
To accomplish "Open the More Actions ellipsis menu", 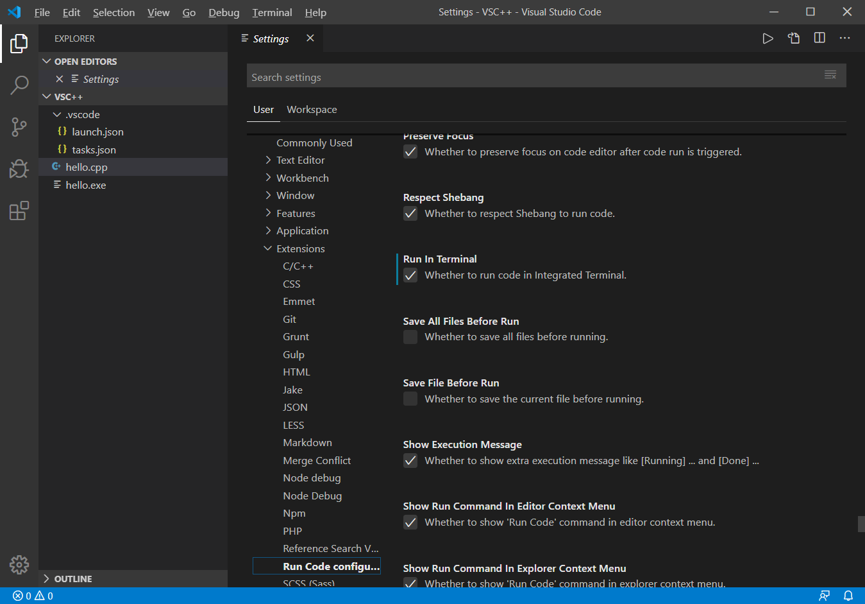I will coord(845,38).
